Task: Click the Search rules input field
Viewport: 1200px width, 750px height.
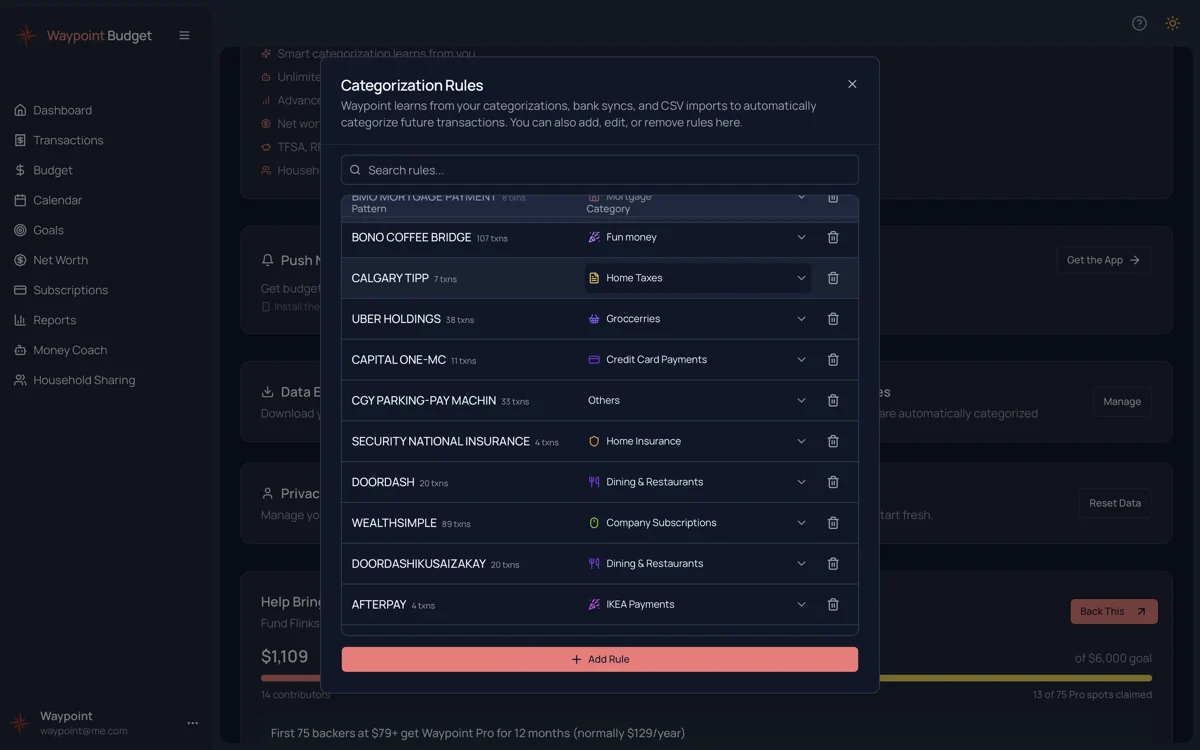Action: (x=600, y=170)
